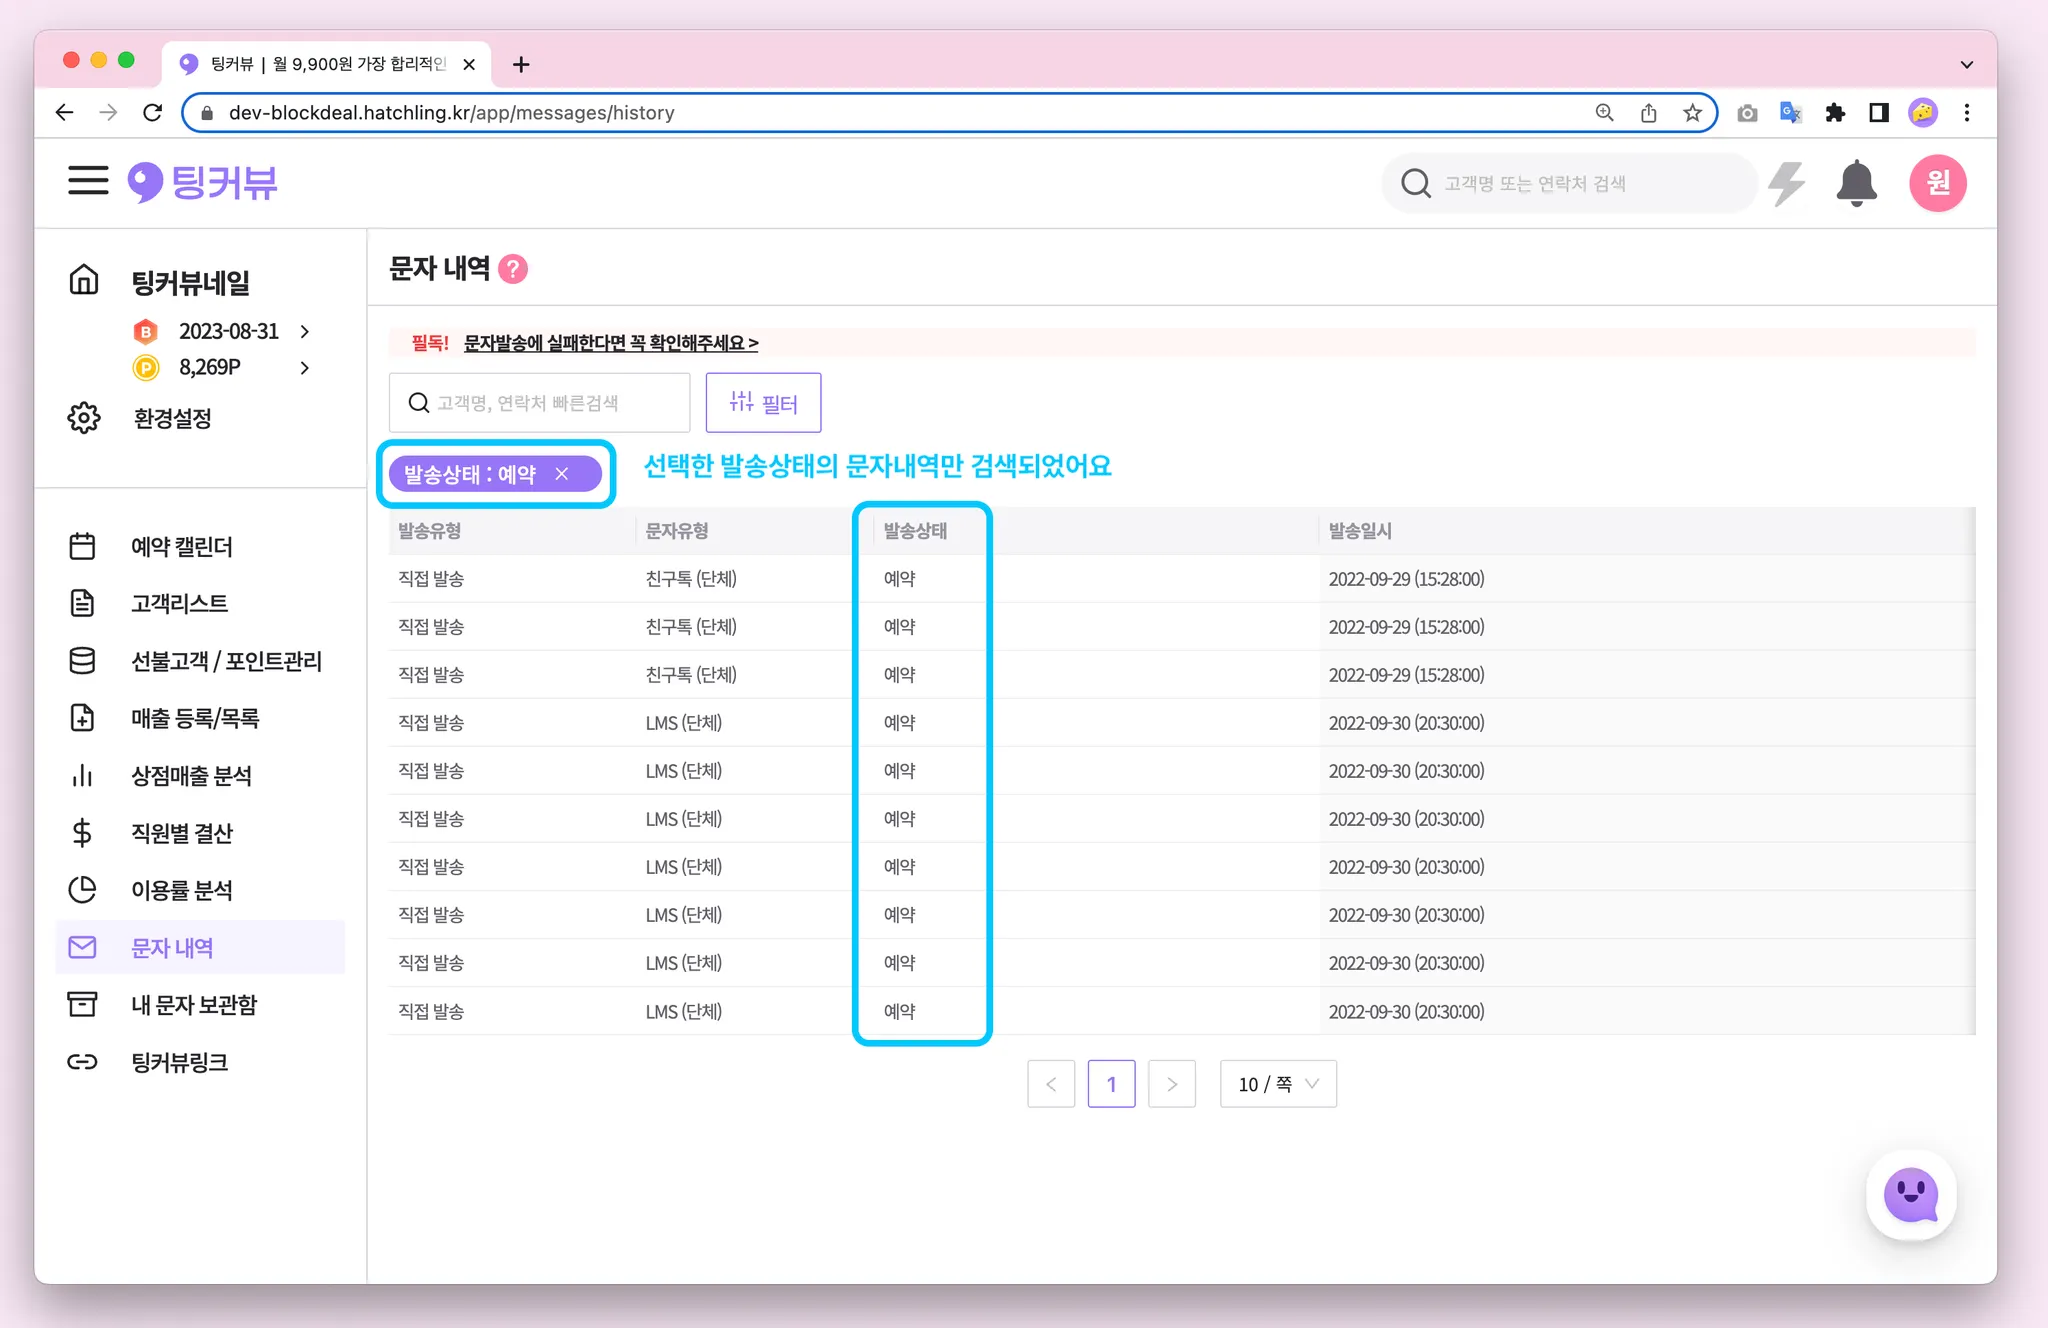
Task: Expand the 10 / 쪽 page size dropdown
Action: [x=1278, y=1084]
